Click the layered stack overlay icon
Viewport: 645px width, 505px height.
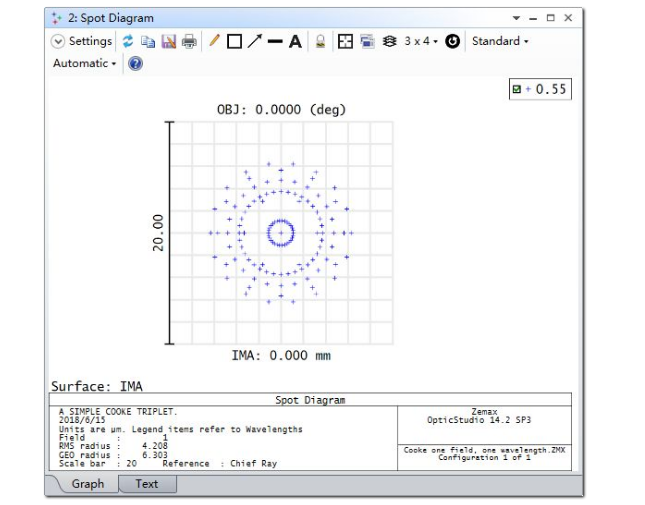pyautogui.click(x=389, y=42)
